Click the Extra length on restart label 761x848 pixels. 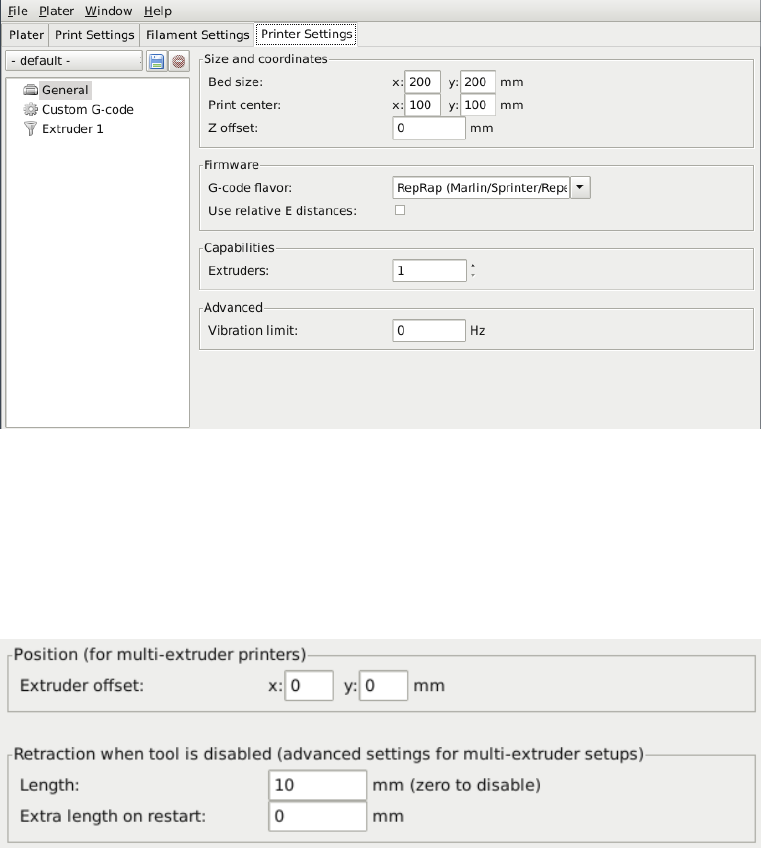[113, 816]
